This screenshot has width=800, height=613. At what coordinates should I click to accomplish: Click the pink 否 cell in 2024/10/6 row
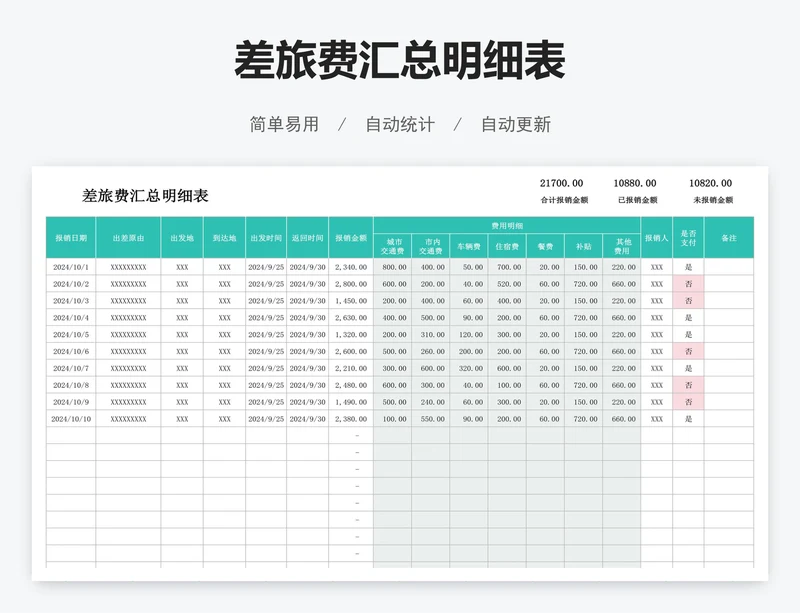click(x=688, y=351)
